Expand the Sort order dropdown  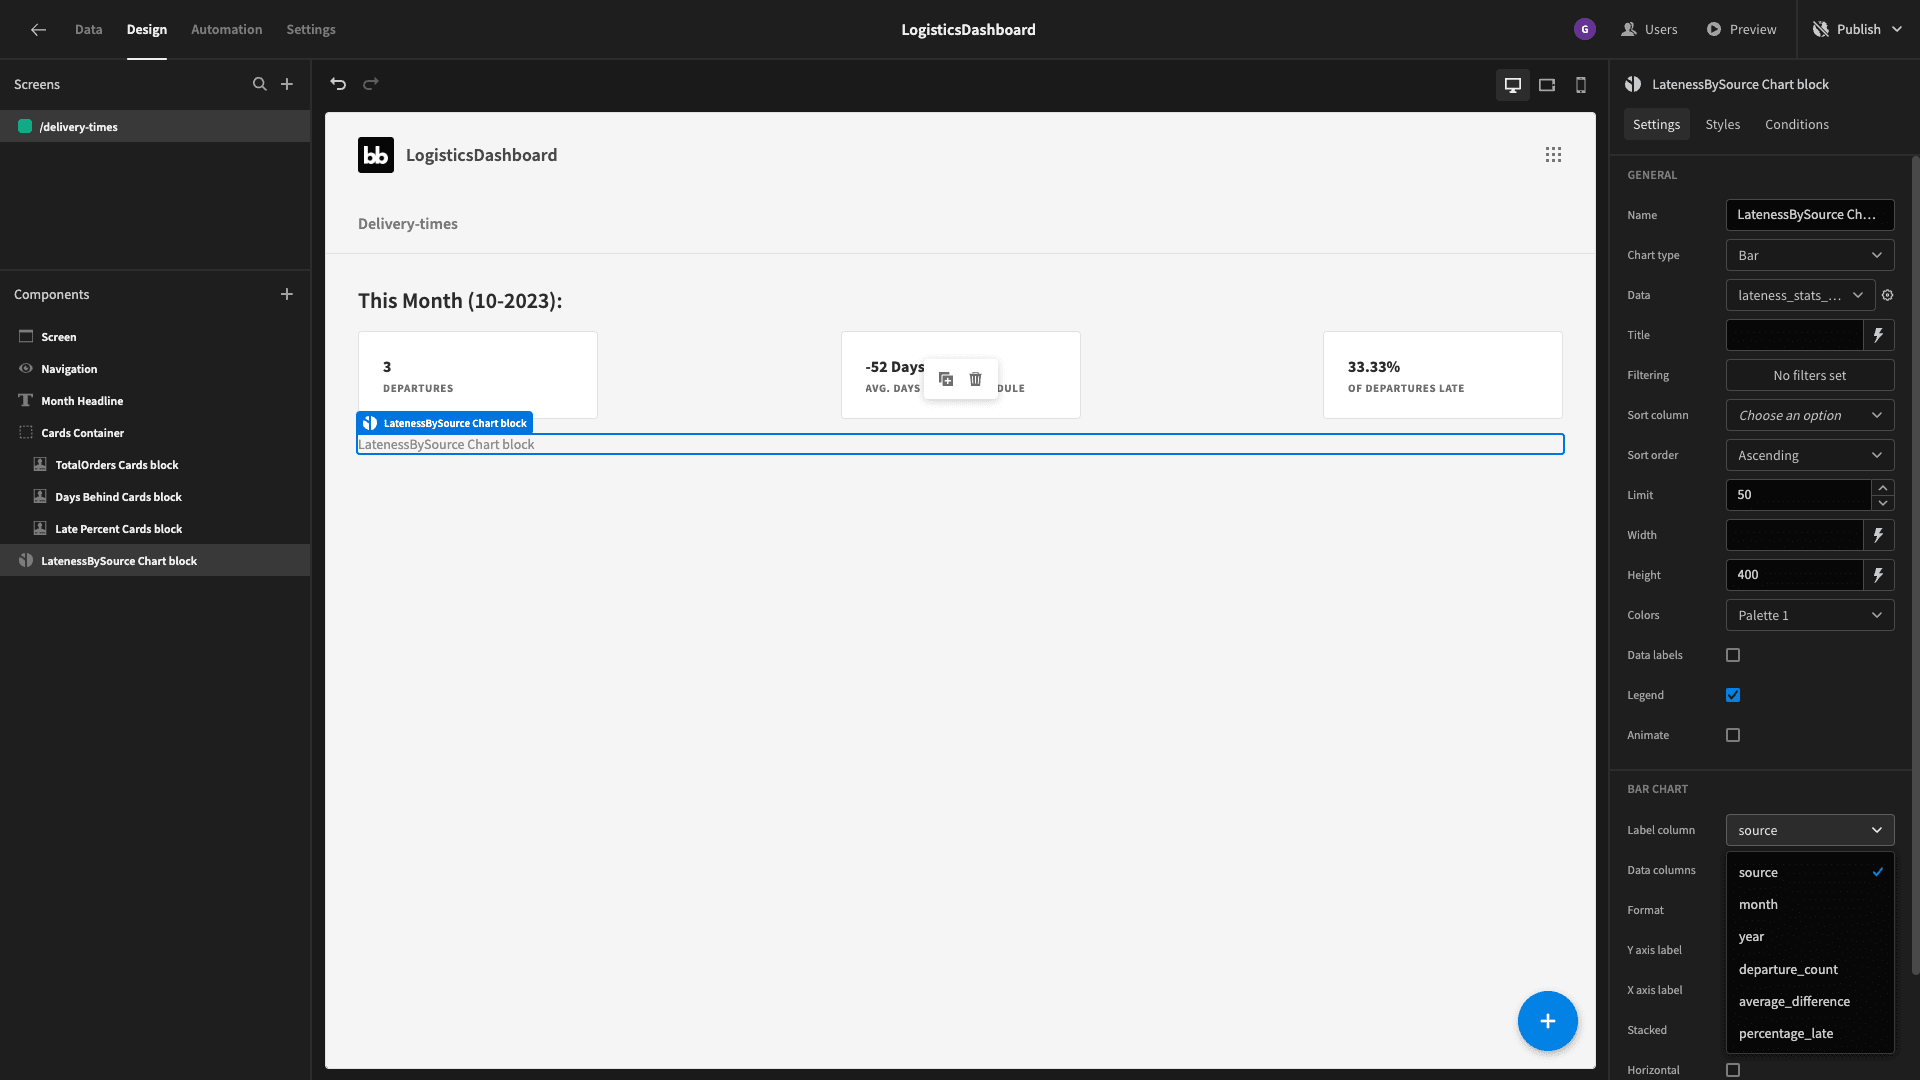[1810, 455]
